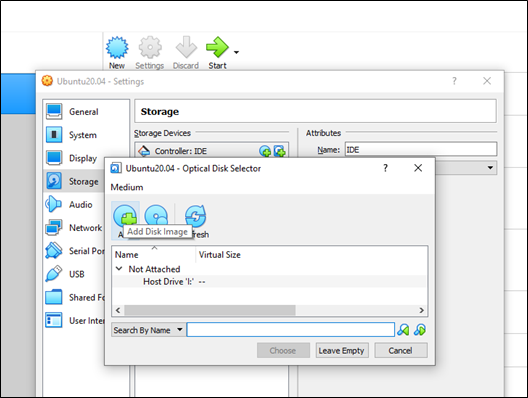
Task: Sort the list by Name column
Action: point(127,255)
